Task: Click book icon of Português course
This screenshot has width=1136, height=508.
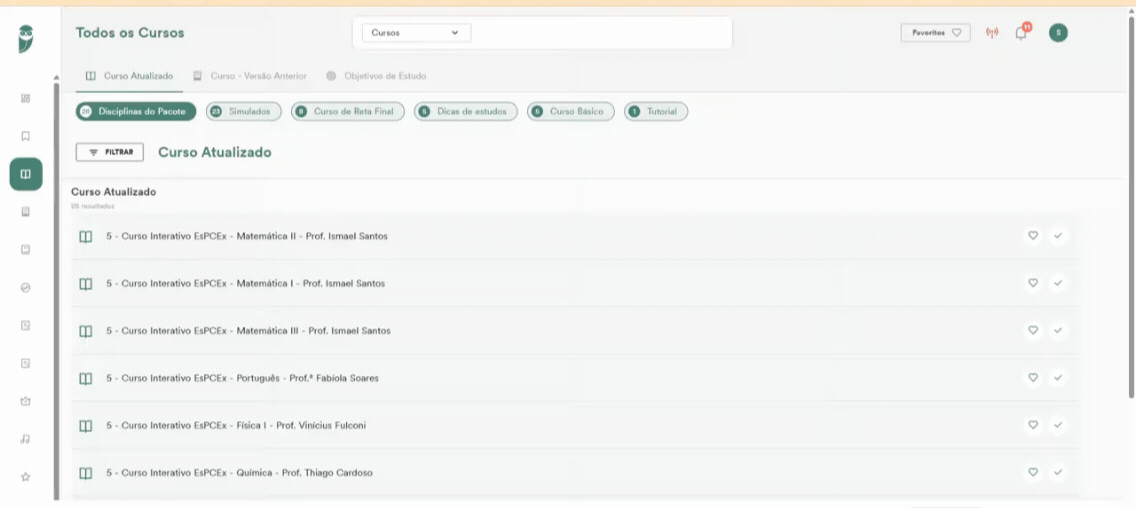Action: pos(85,378)
